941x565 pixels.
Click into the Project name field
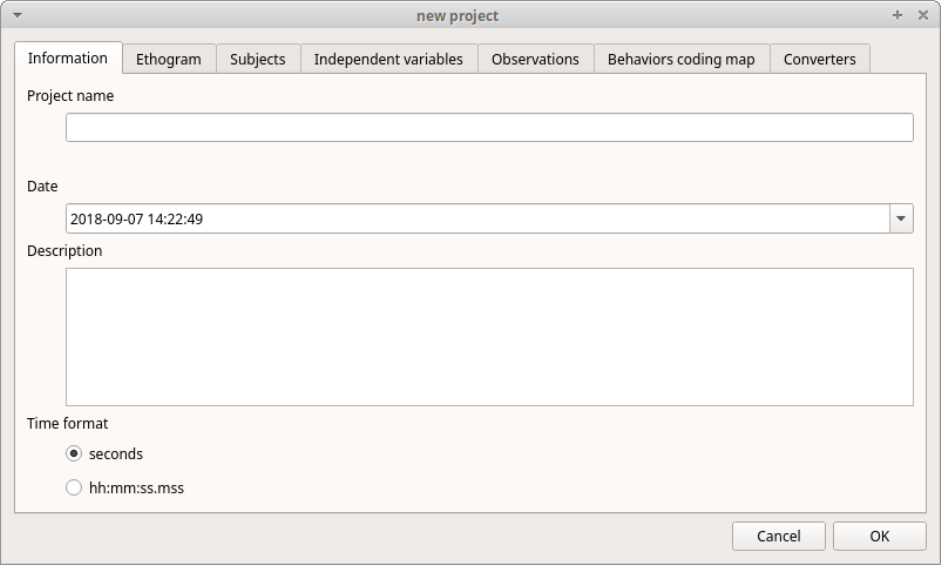(489, 128)
